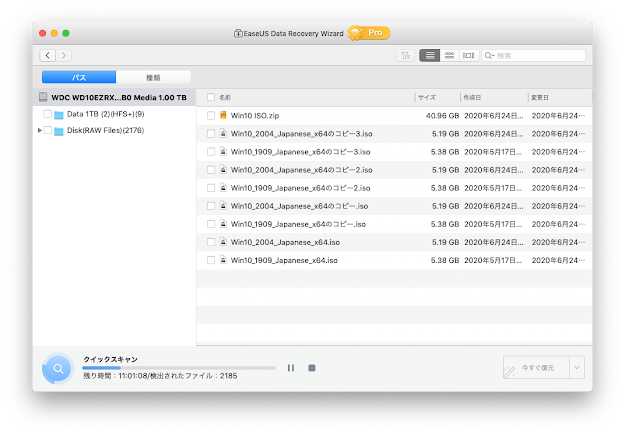The image size is (625, 435).
Task: Switch to icon grid view
Action: (449, 55)
